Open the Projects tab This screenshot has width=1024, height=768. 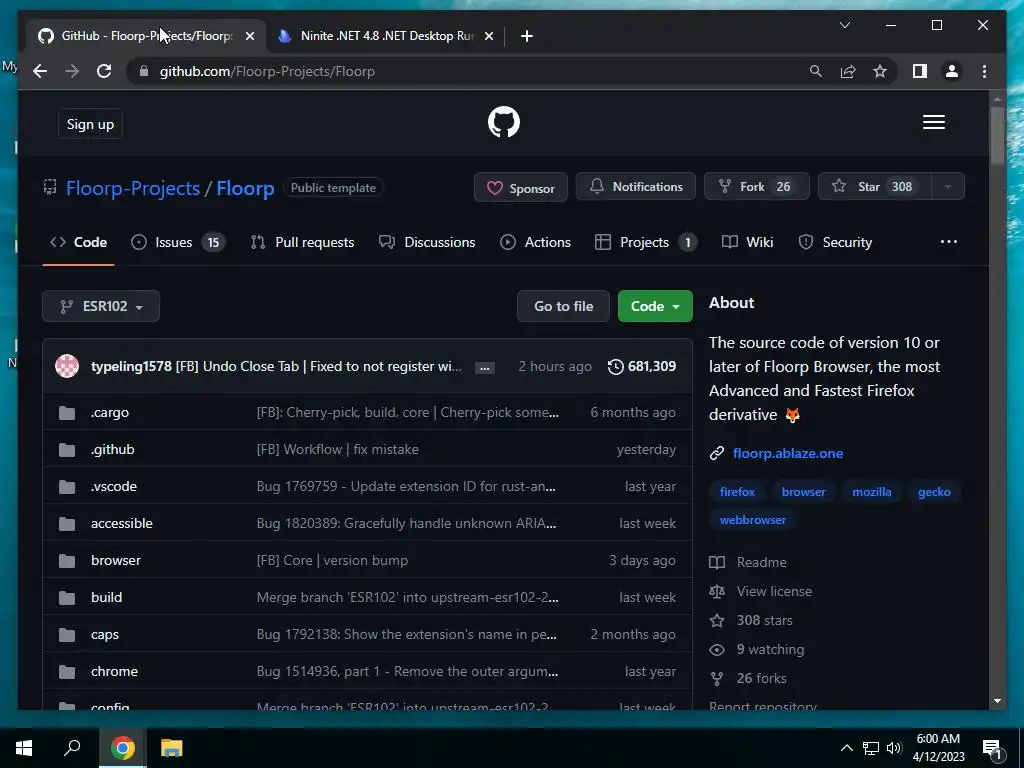point(645,242)
